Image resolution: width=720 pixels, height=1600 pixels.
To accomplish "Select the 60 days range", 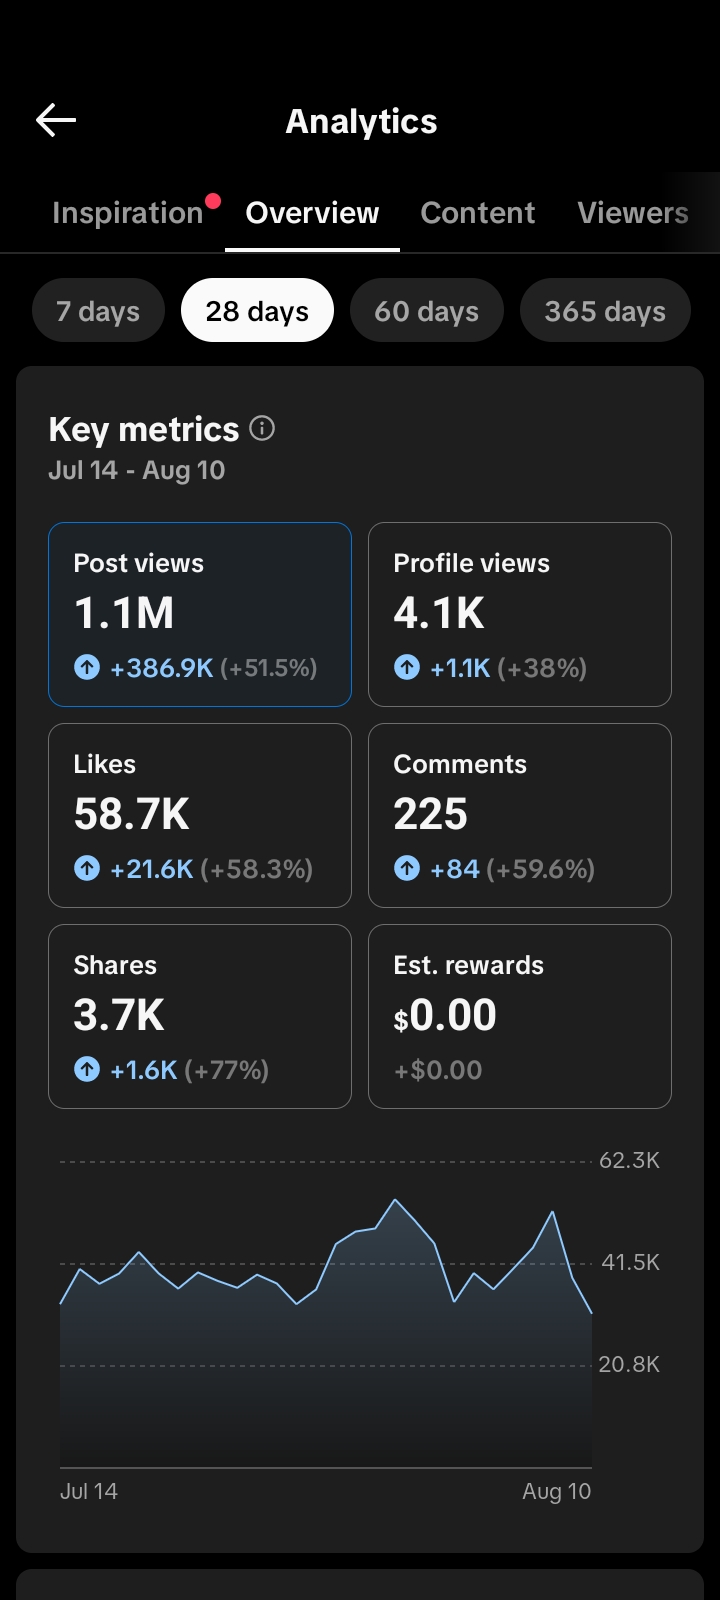I will [426, 311].
